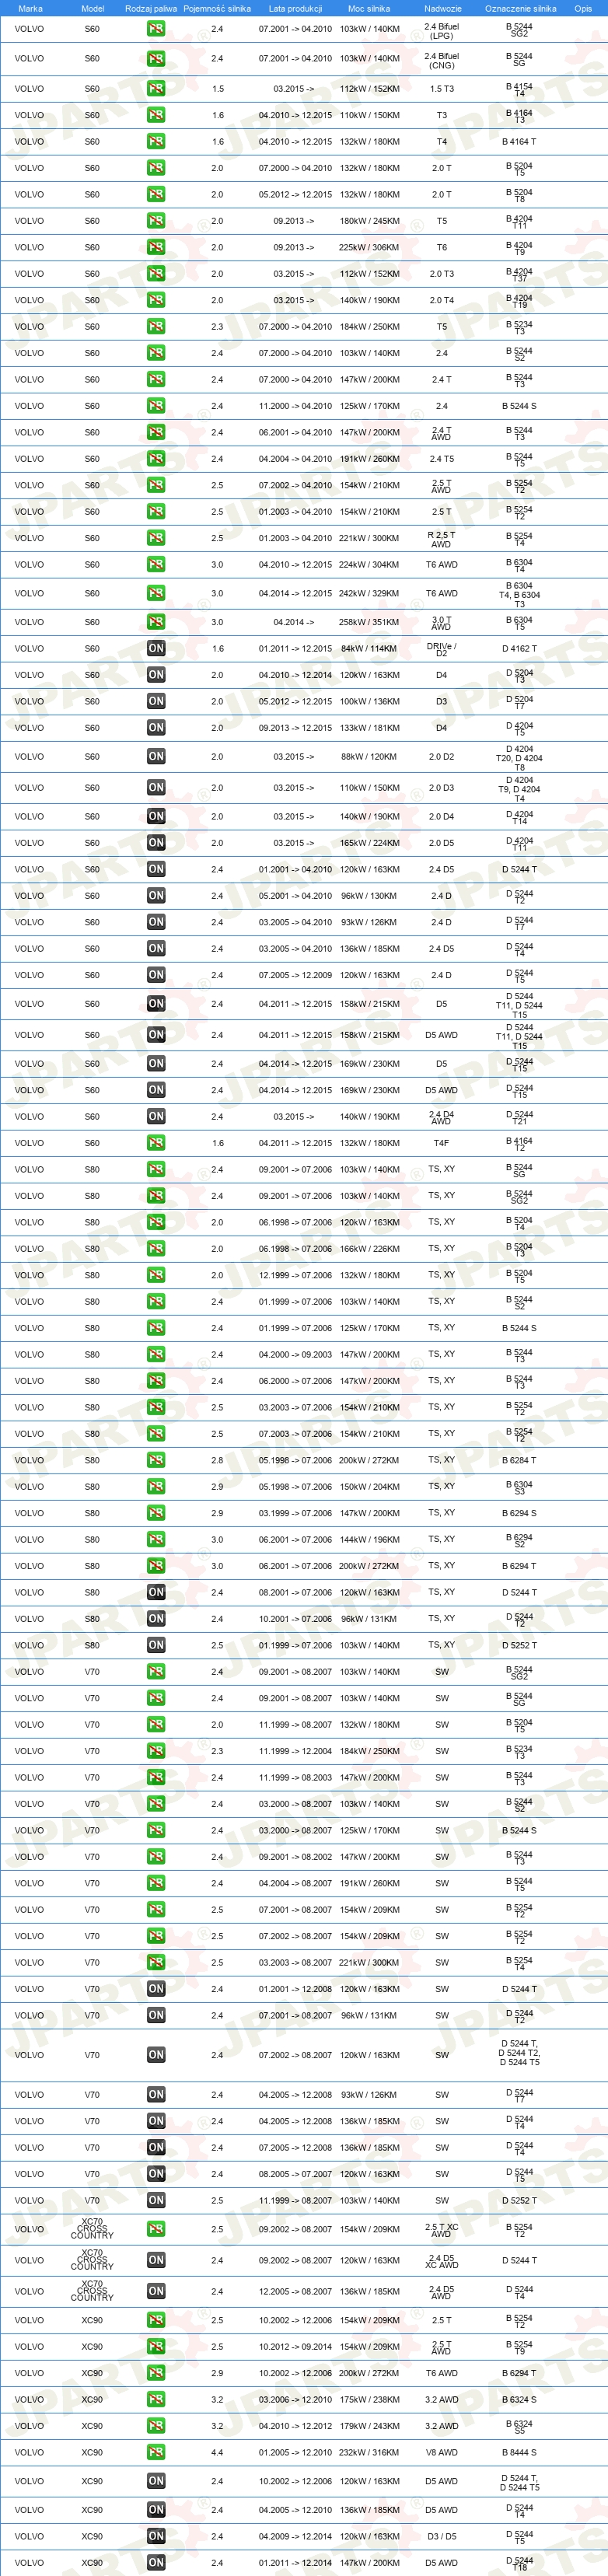The width and height of the screenshot is (608, 2576).
Task: Click engine capacity 1.5
Action: (x=217, y=89)
